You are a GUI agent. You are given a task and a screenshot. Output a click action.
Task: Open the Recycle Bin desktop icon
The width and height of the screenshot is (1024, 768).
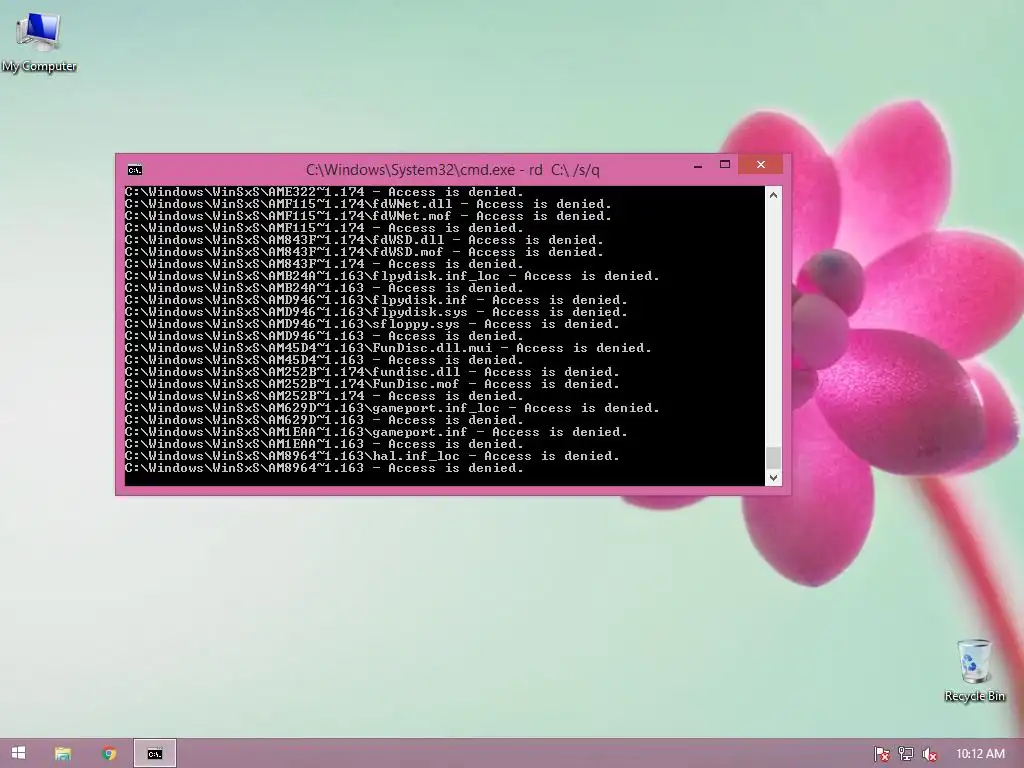pos(974,671)
